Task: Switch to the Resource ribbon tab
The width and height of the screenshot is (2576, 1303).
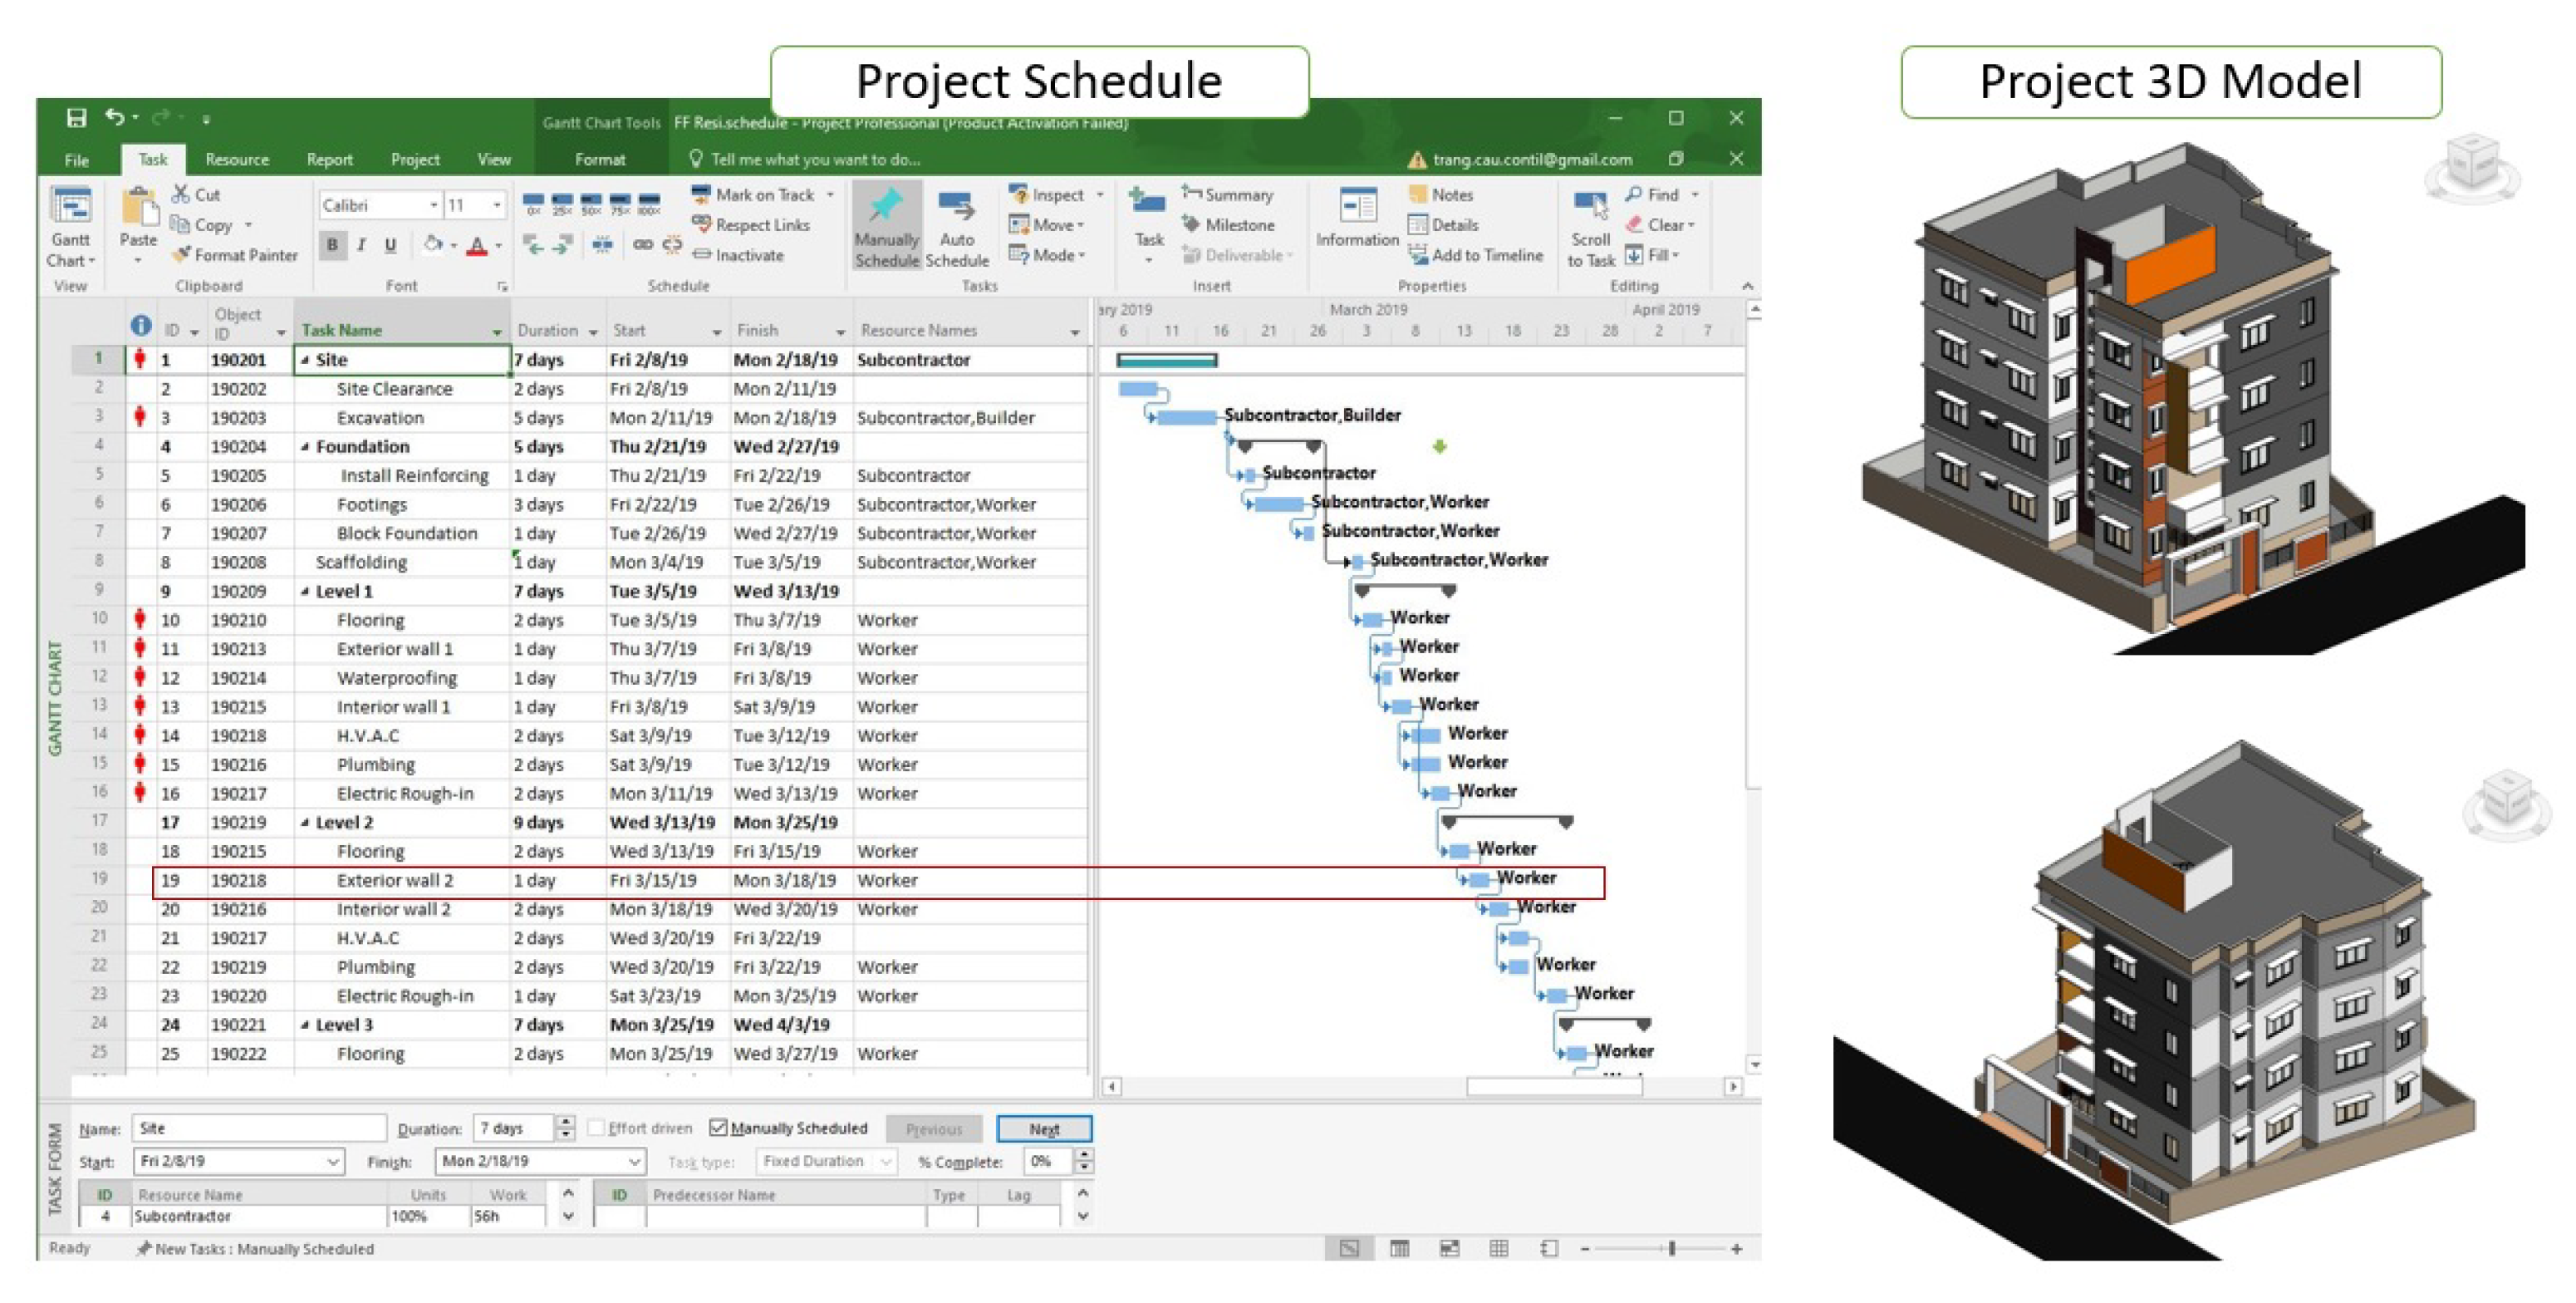Action: point(236,160)
